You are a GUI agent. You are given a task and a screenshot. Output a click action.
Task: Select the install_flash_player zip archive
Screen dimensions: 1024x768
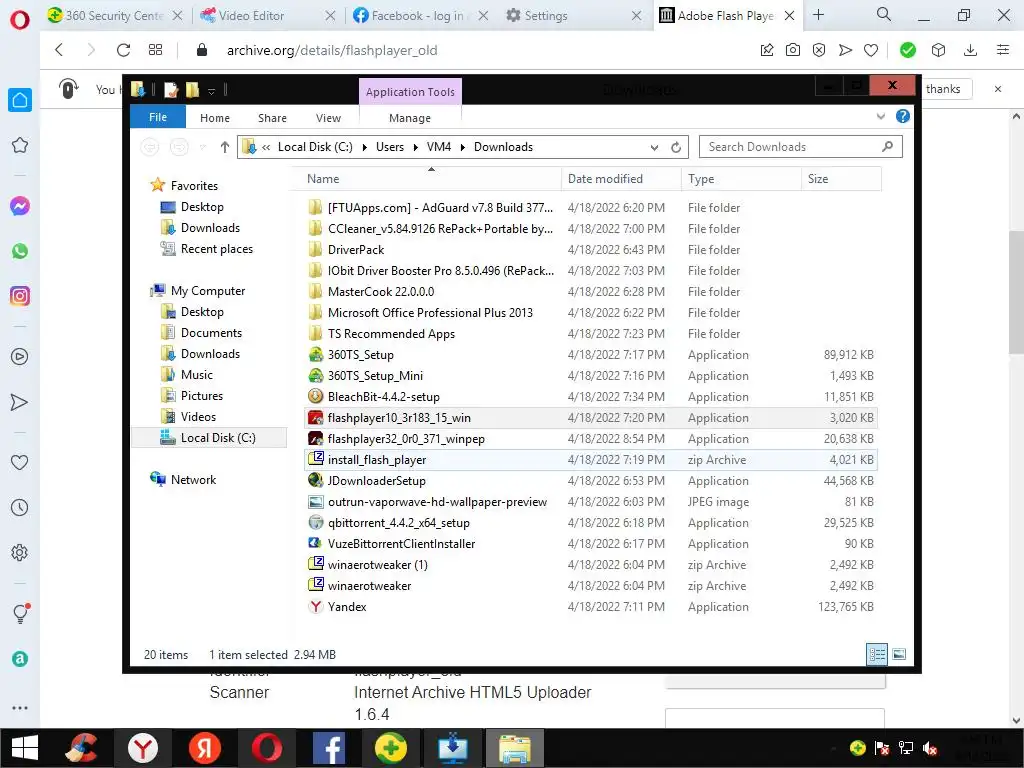[591, 459]
